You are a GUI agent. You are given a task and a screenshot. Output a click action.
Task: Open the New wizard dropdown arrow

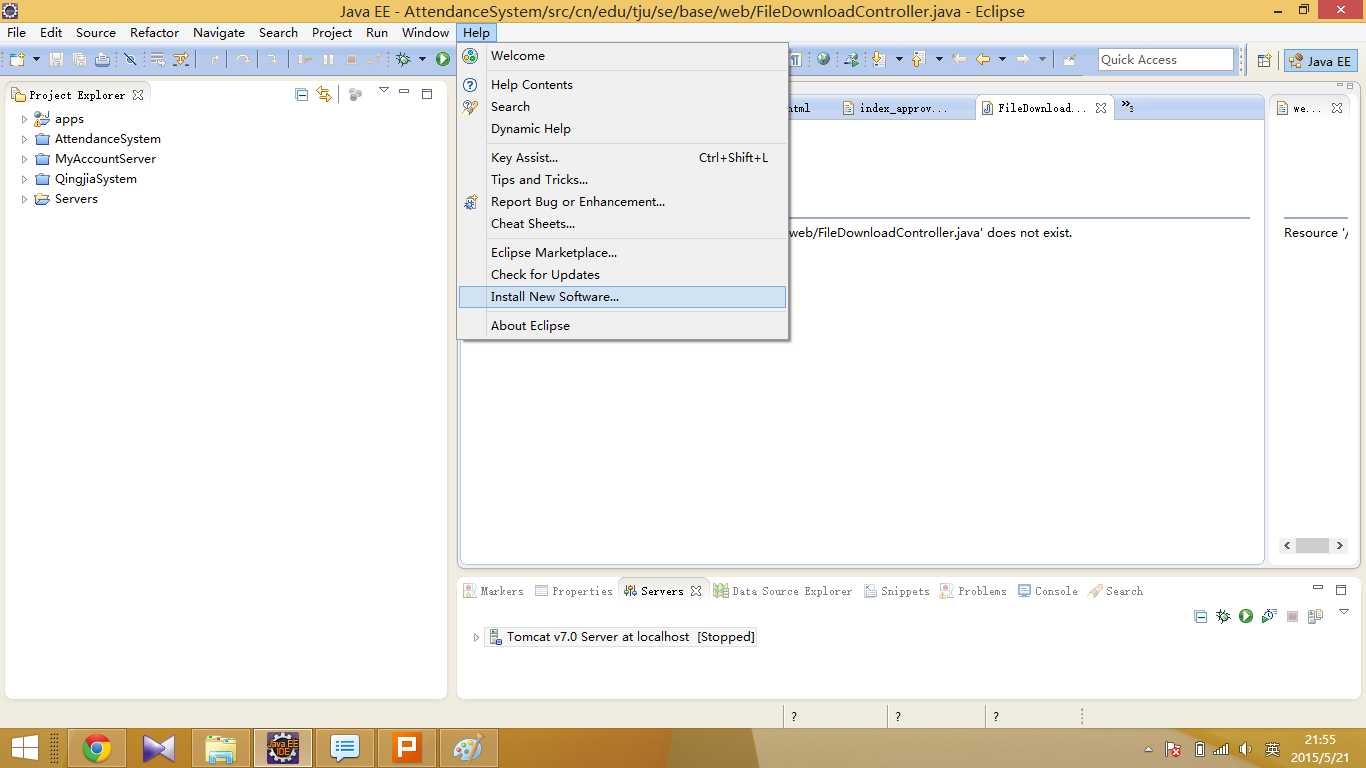tap(36, 60)
